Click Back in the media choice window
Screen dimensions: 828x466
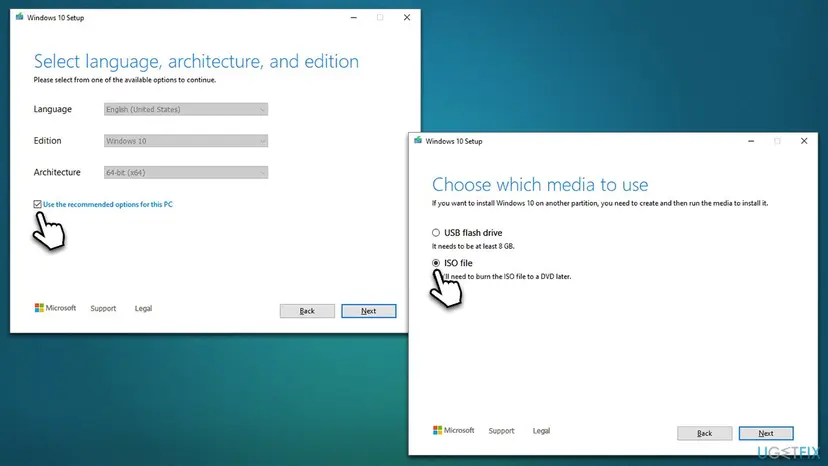[704, 433]
